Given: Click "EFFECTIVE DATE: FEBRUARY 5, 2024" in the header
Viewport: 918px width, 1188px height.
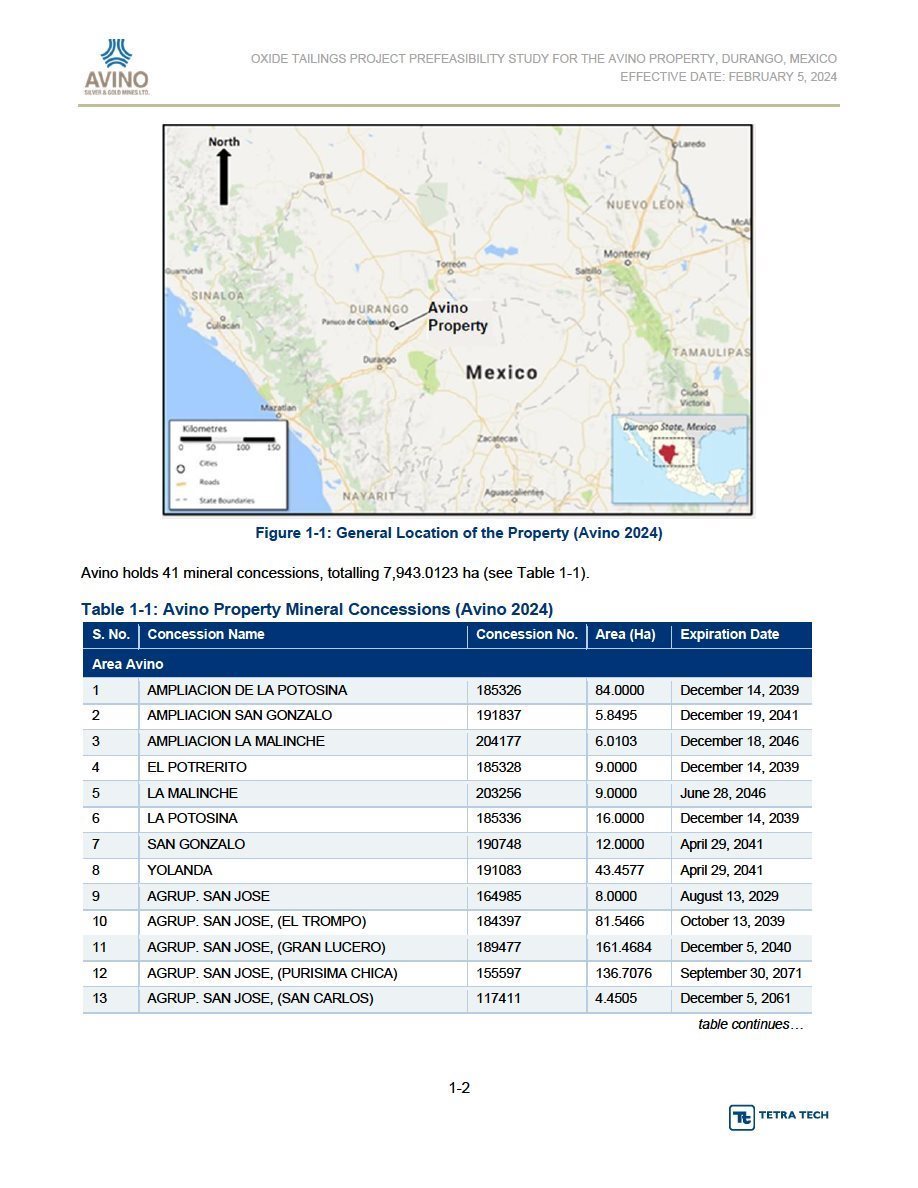Looking at the screenshot, I should pyautogui.click(x=729, y=77).
